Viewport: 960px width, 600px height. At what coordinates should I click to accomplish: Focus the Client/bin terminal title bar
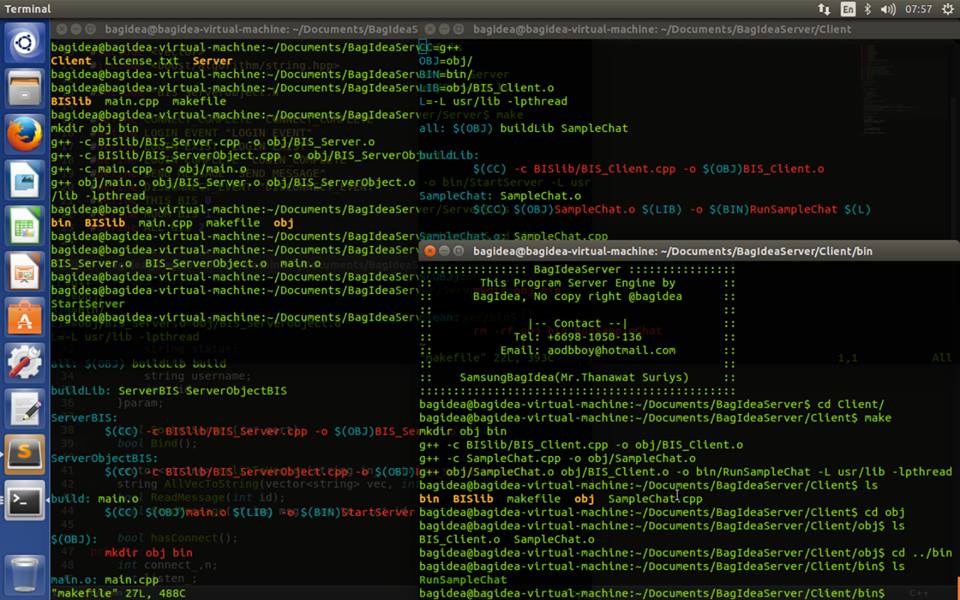pos(680,251)
